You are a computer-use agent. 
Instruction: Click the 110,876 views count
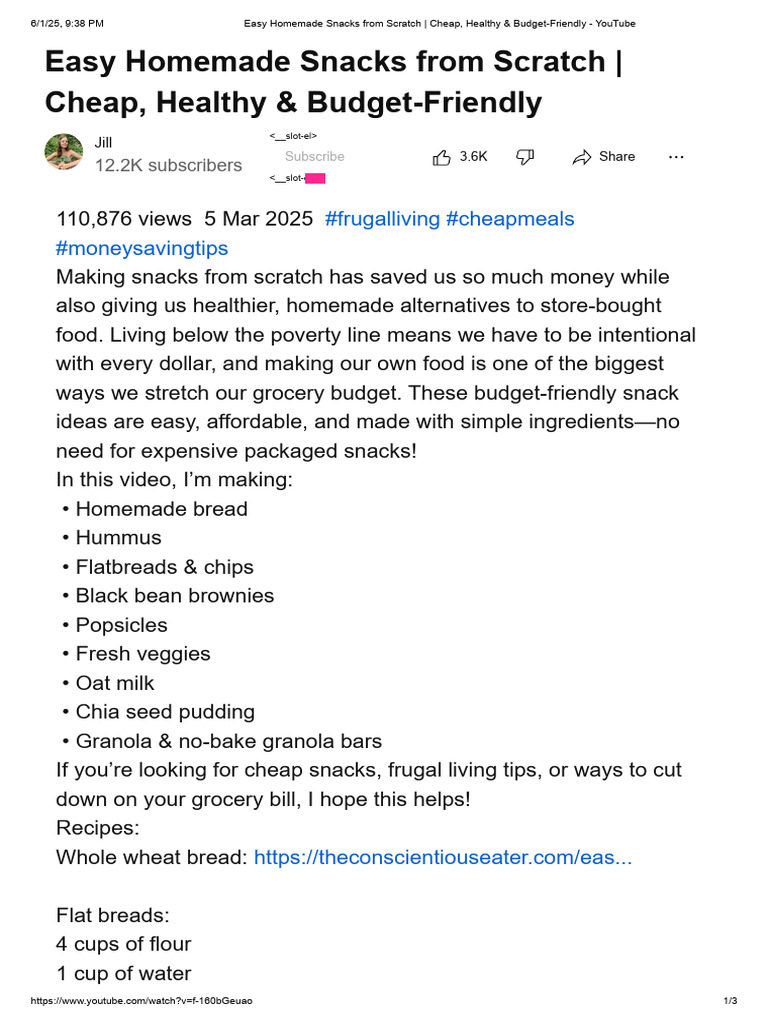click(123, 219)
